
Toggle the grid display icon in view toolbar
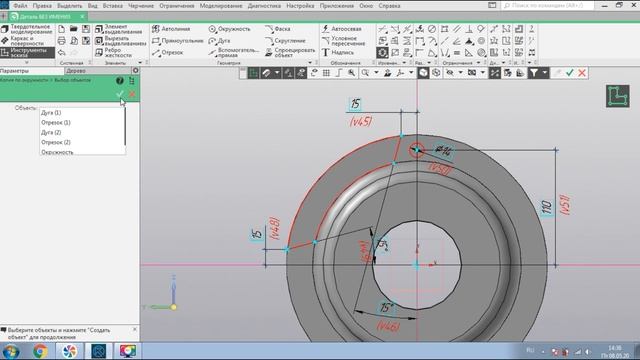click(326, 73)
